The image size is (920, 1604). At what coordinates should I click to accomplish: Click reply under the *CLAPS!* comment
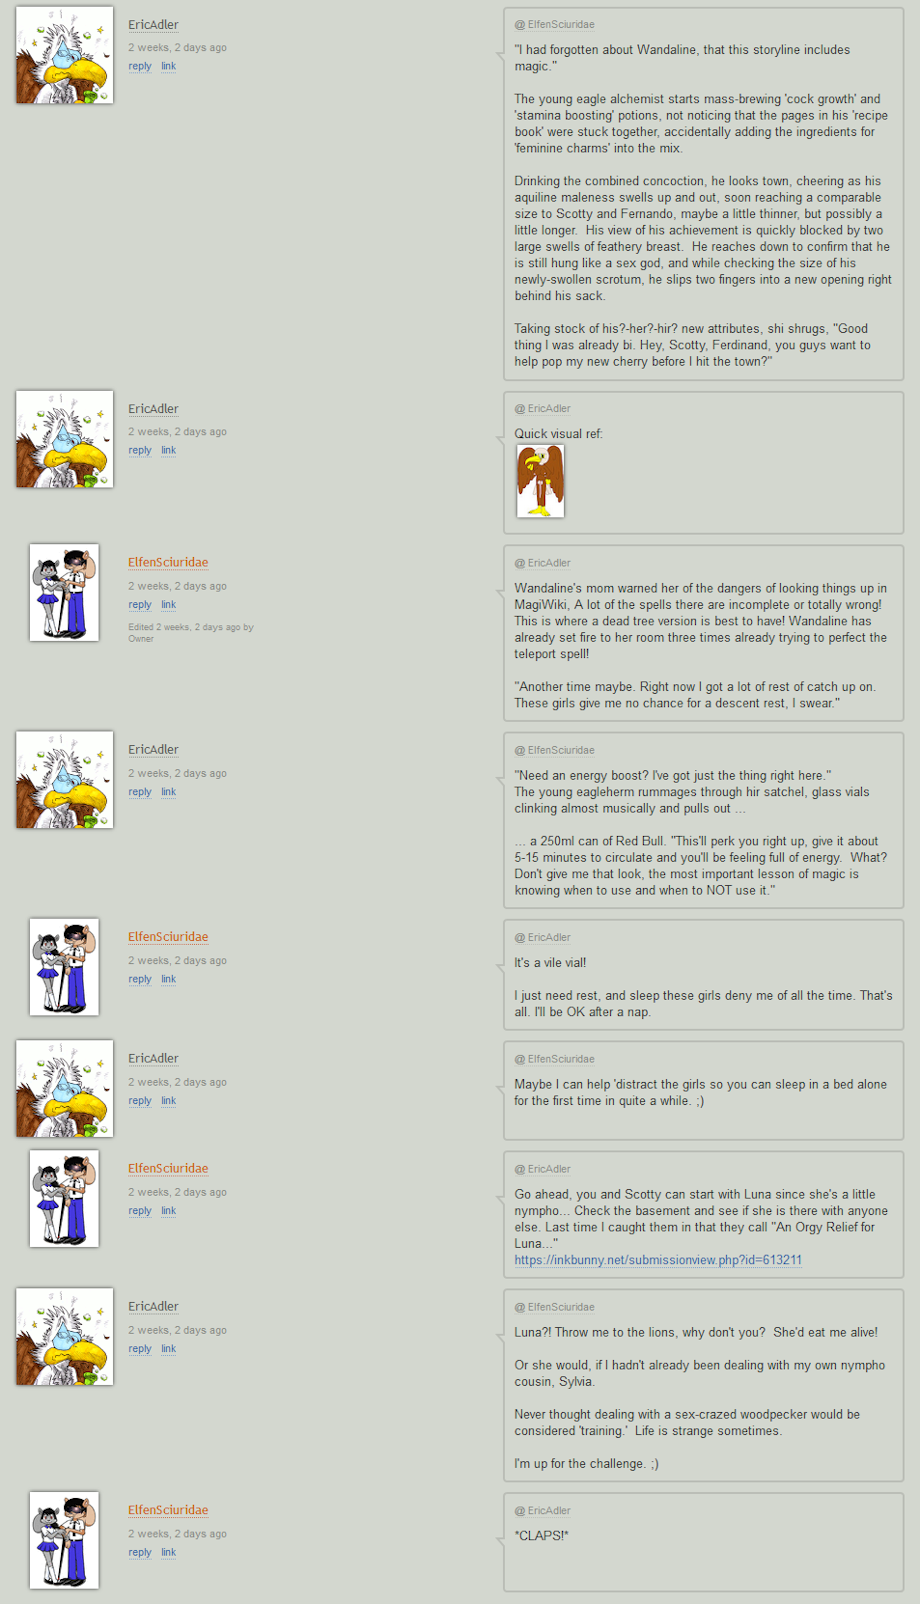140,1552
